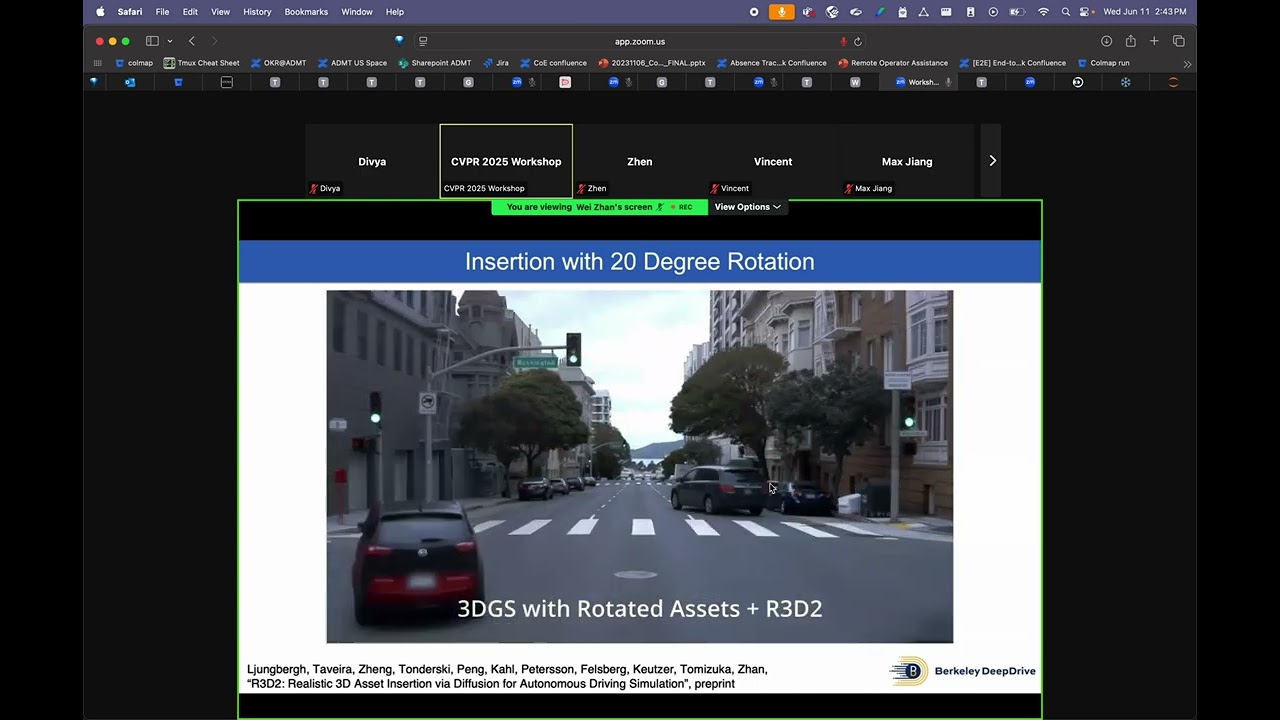Open Control Center from the menu bar
The width and height of the screenshot is (1280, 720).
[1085, 12]
